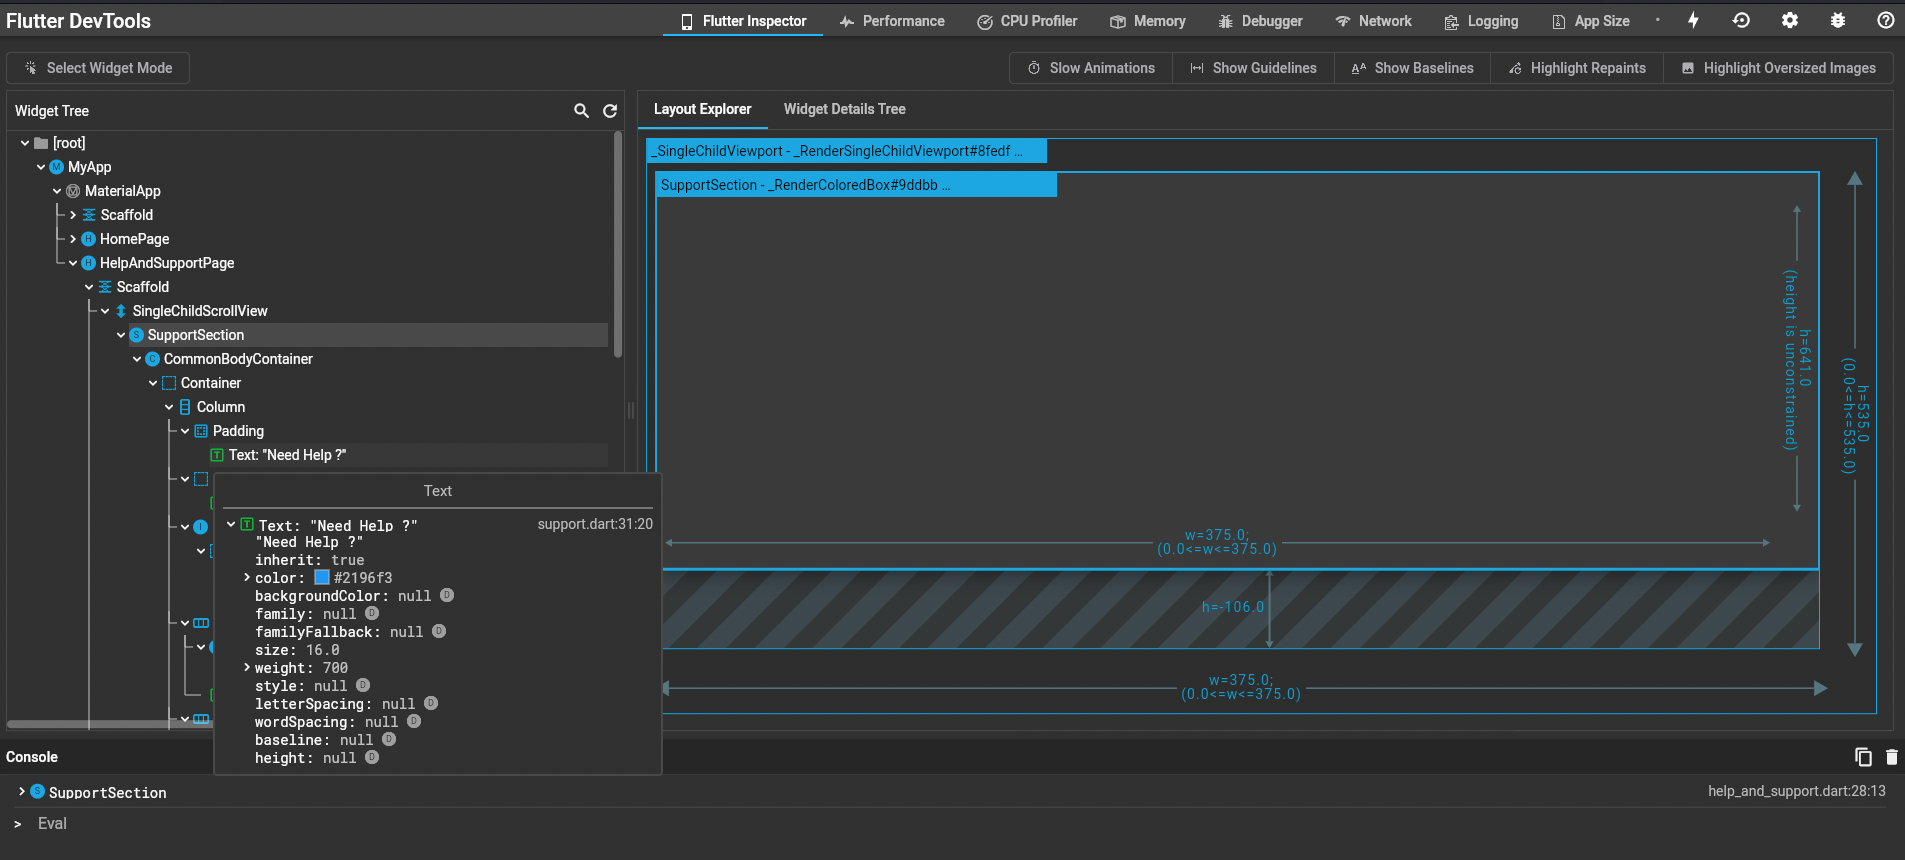
Task: Toggle Highlight Repaints
Action: 1577,68
